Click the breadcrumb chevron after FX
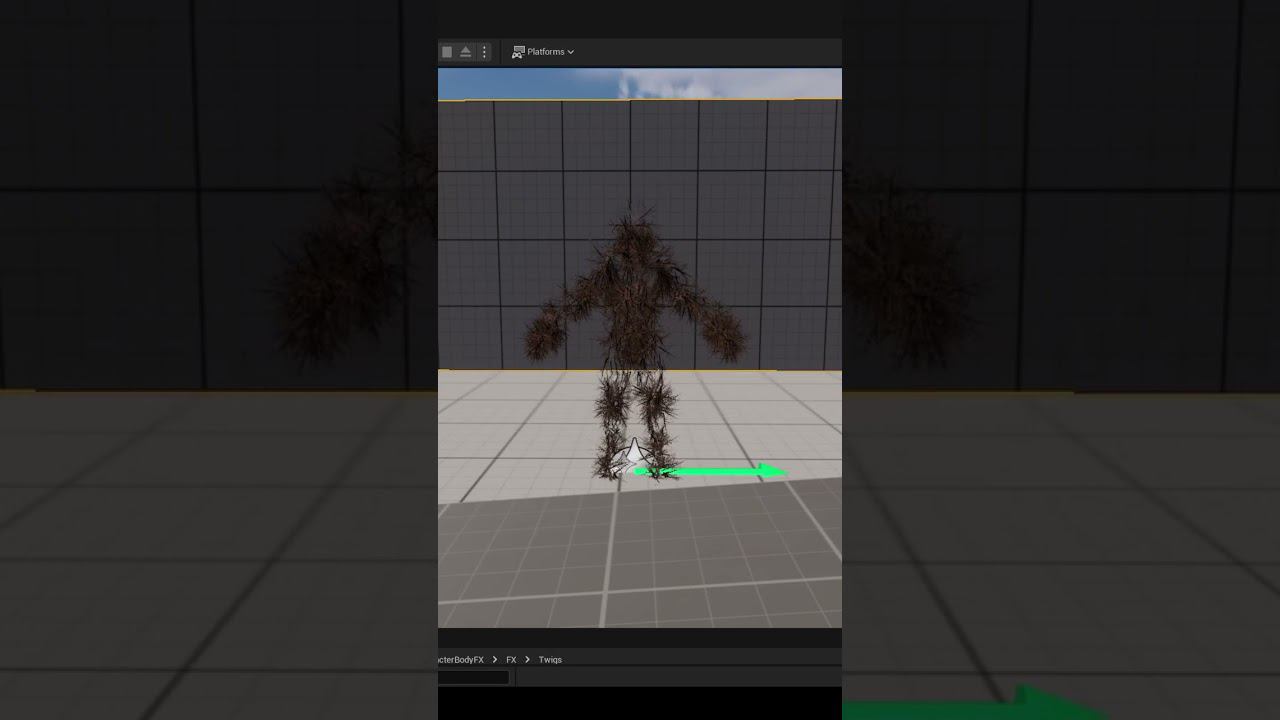Viewport: 1280px width, 720px height. point(527,660)
